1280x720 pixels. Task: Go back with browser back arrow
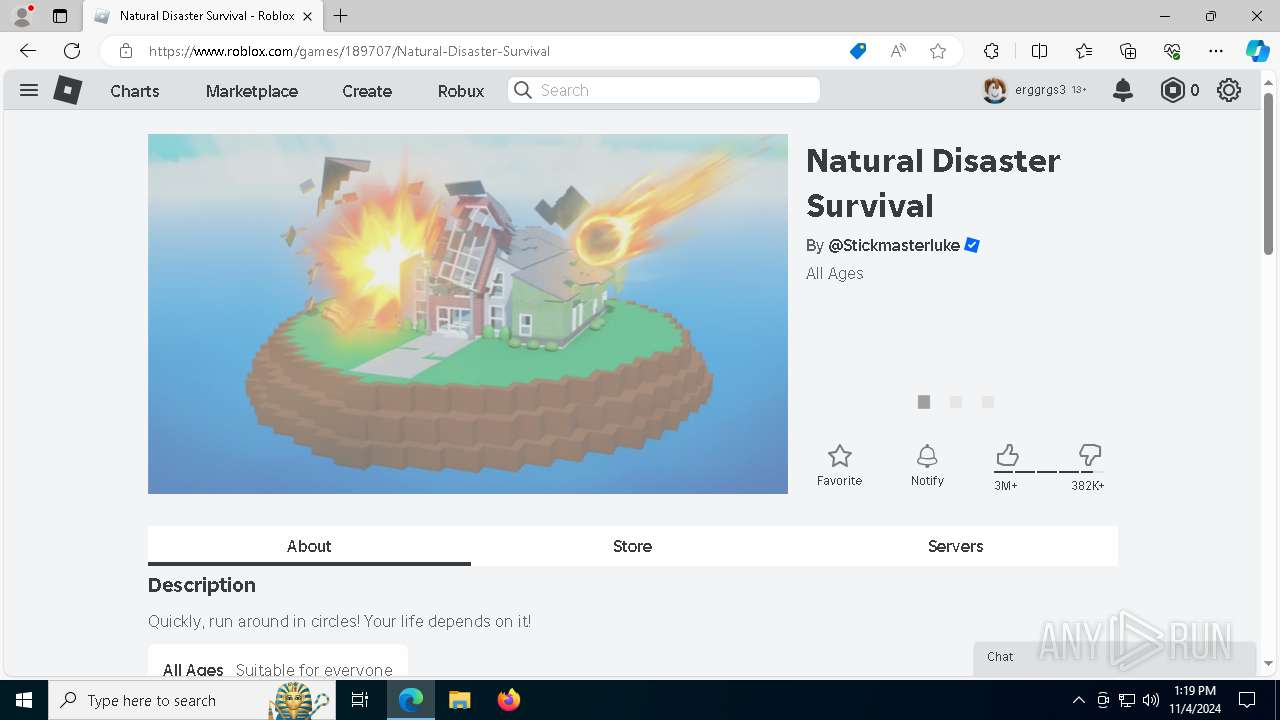tap(28, 51)
